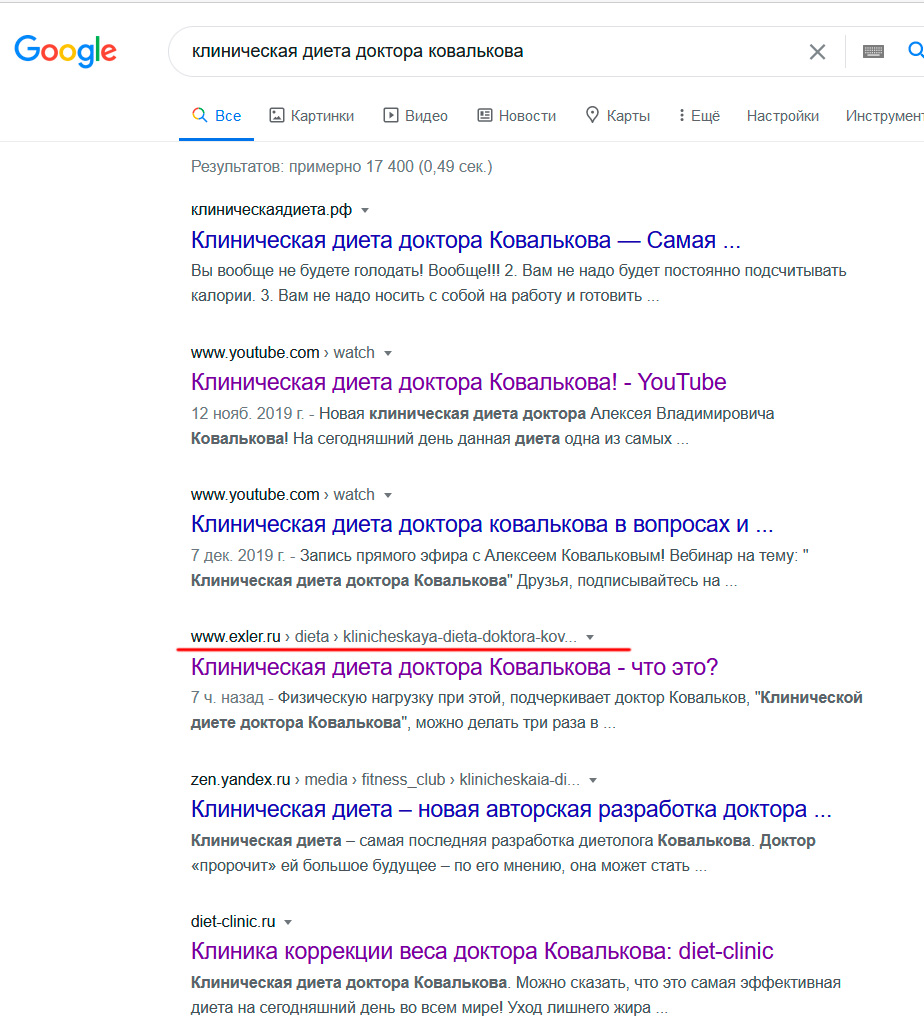Switch to the Видео tab
This screenshot has width=924, height=1027.
coord(415,116)
